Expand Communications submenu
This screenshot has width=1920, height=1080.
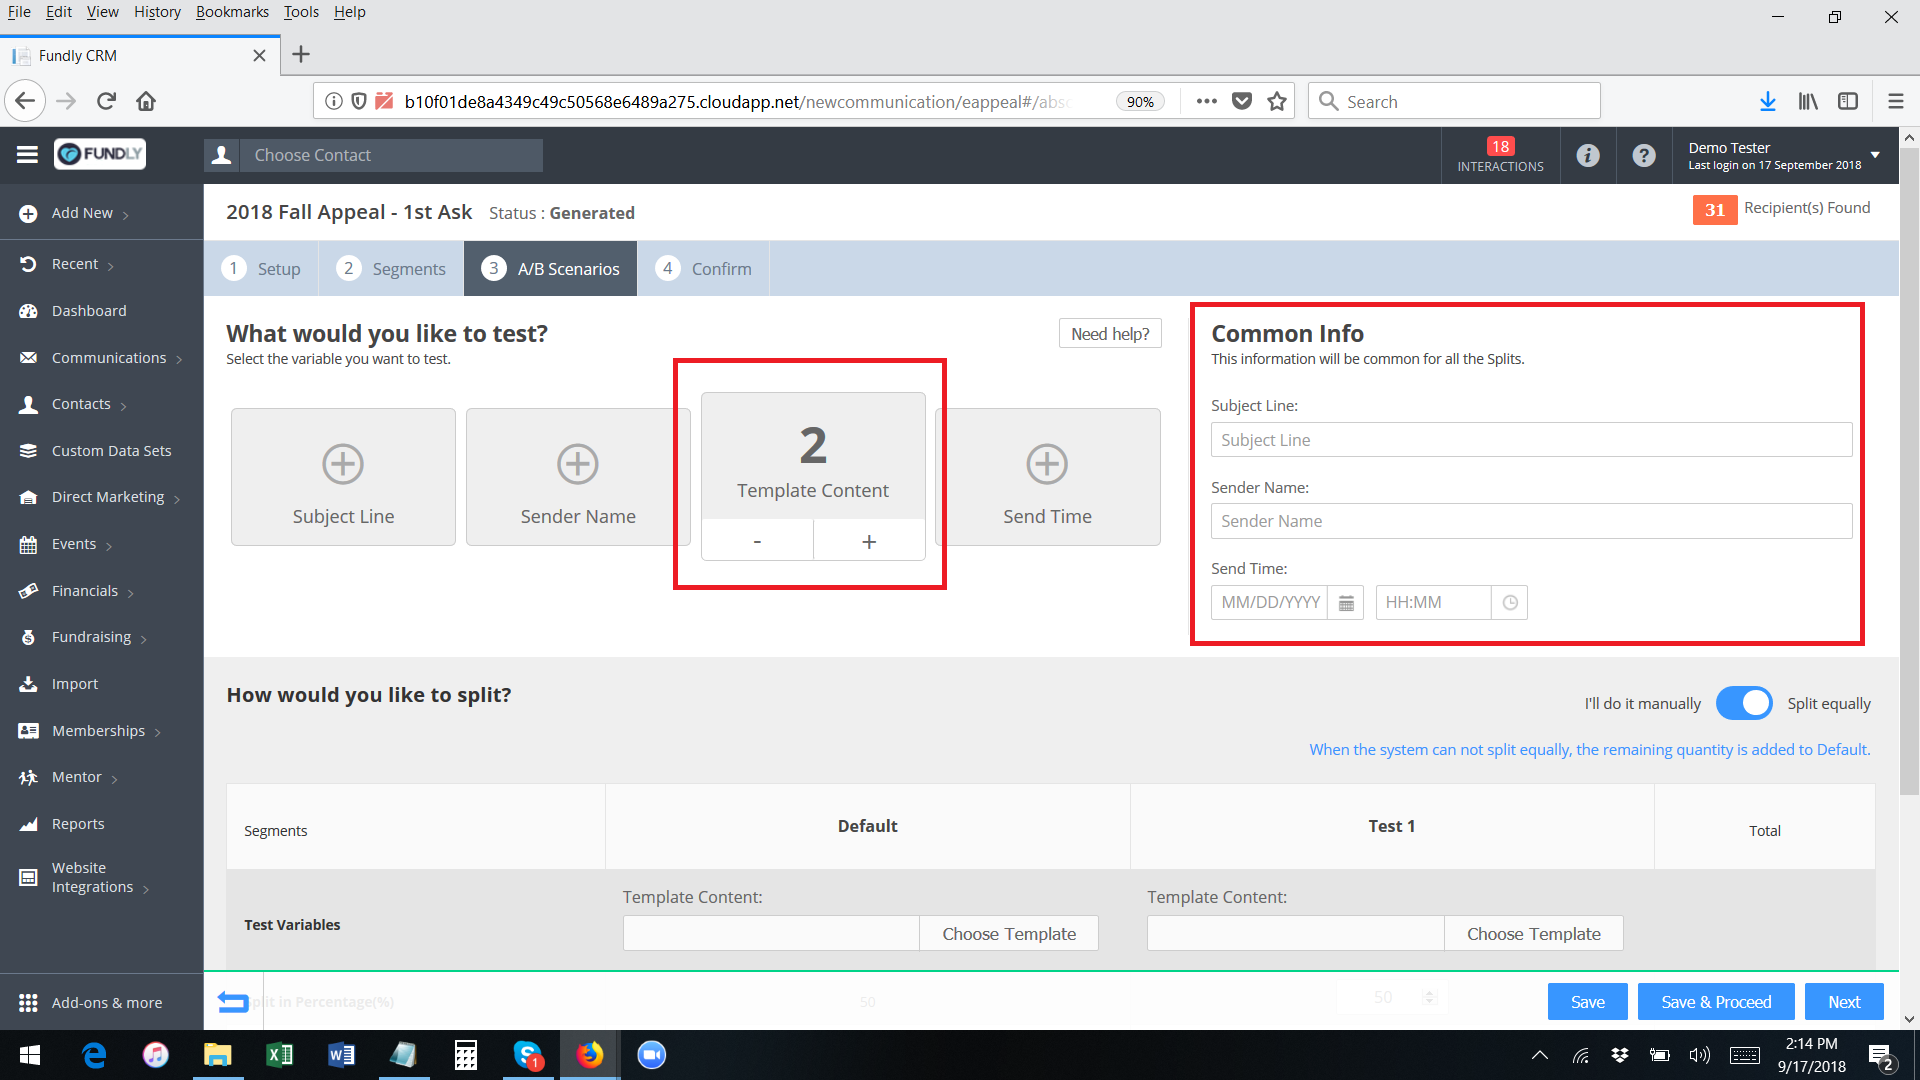(x=179, y=360)
